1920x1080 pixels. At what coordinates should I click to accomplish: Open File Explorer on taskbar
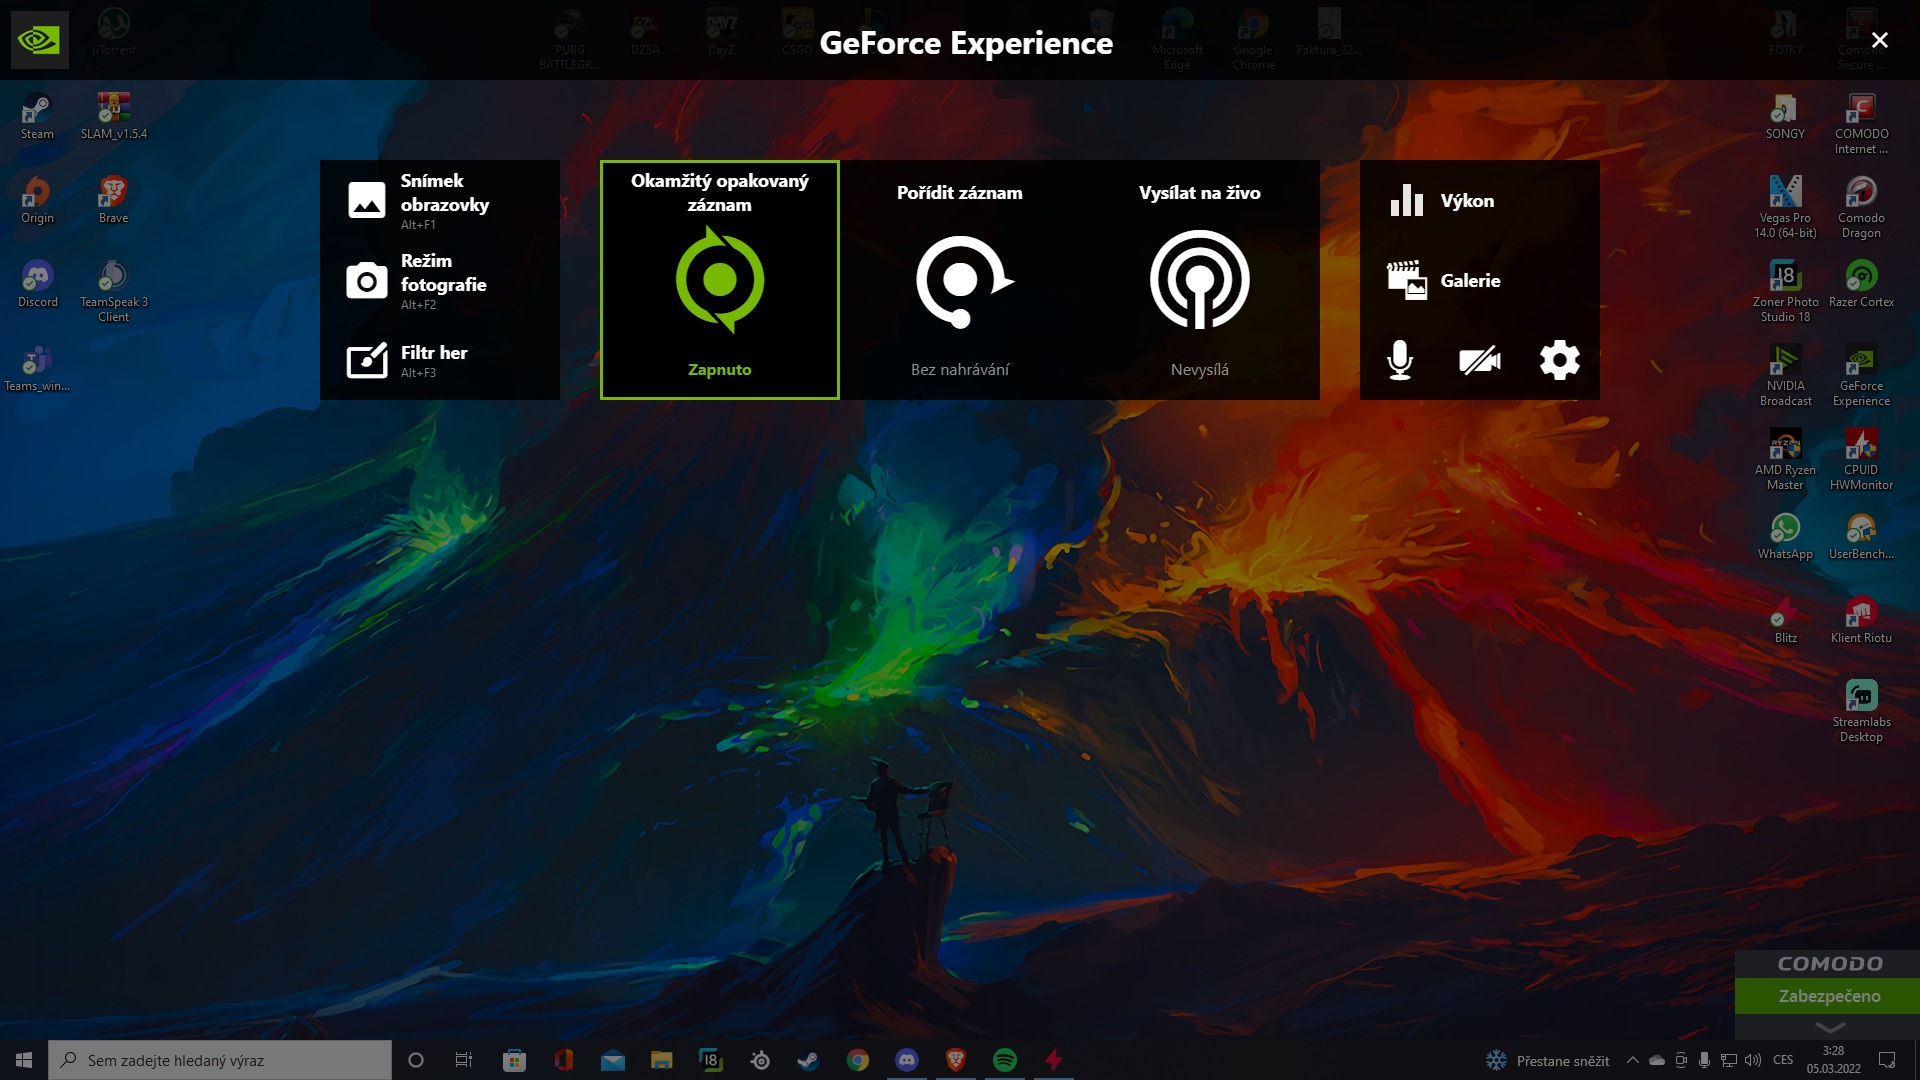(x=661, y=1060)
